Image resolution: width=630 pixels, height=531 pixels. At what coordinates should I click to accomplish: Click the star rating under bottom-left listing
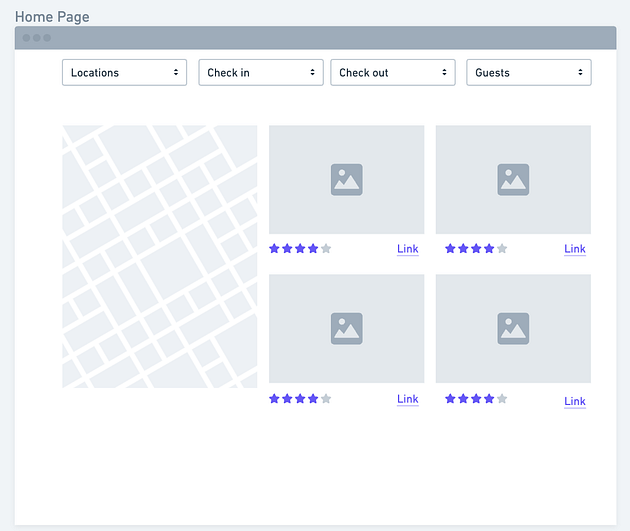coord(300,399)
